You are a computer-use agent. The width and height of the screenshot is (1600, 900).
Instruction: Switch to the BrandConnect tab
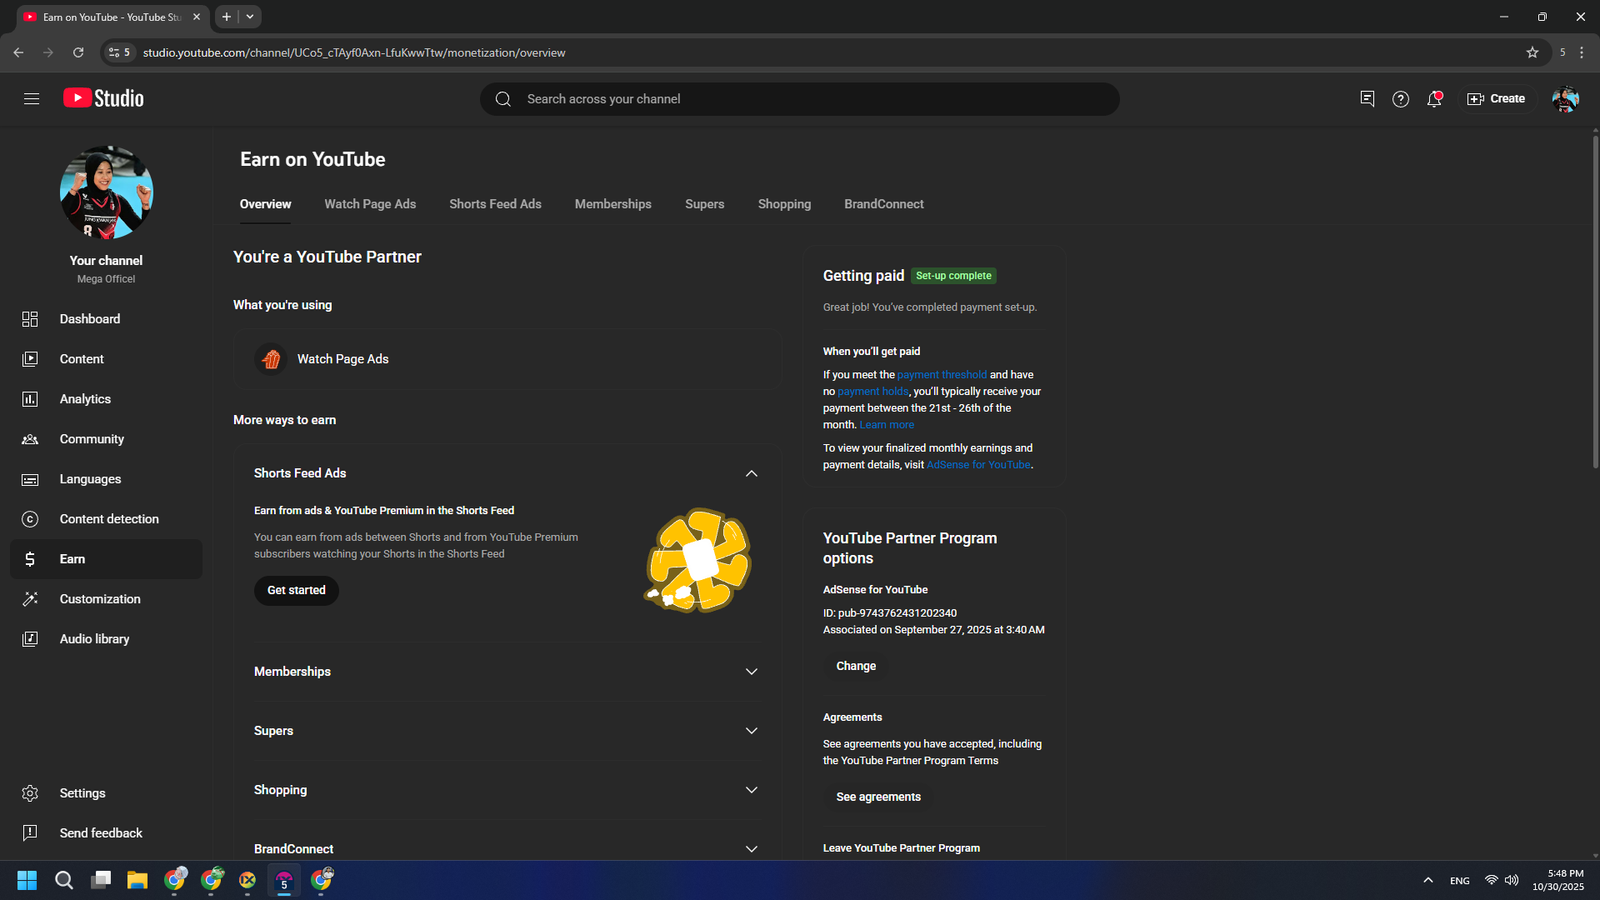(883, 204)
